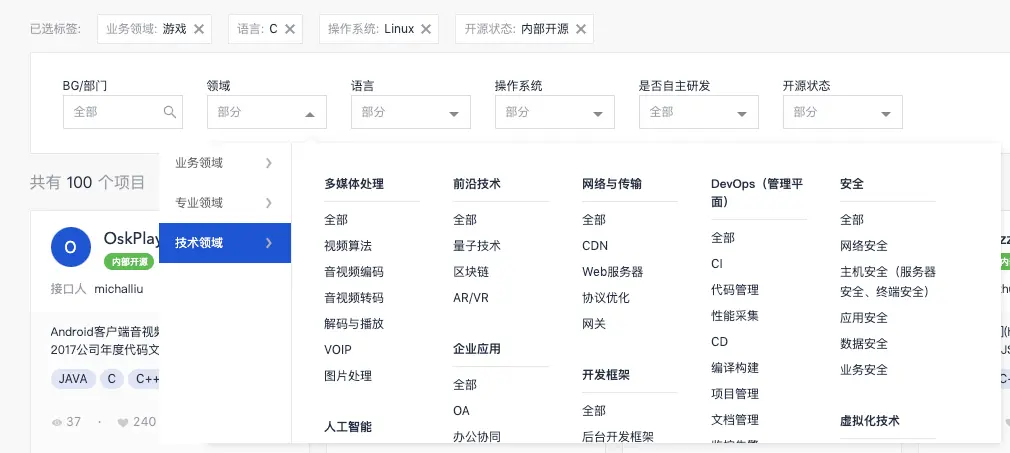Viewport: 1010px width, 453px height.
Task: Choose 业务安全 option
Action: click(864, 370)
